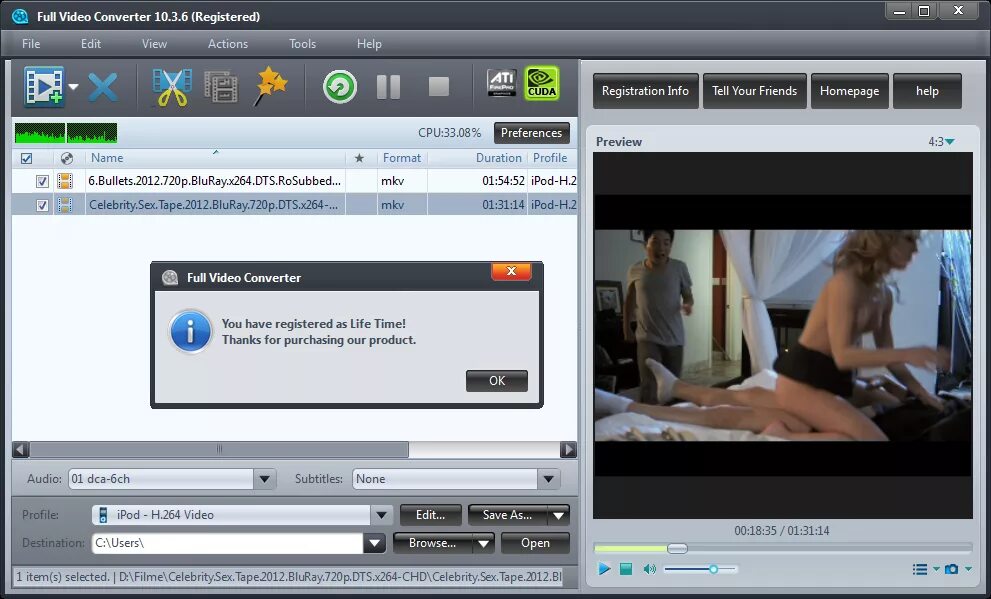Image resolution: width=991 pixels, height=599 pixels.
Task: Open the File menu
Action: point(31,44)
